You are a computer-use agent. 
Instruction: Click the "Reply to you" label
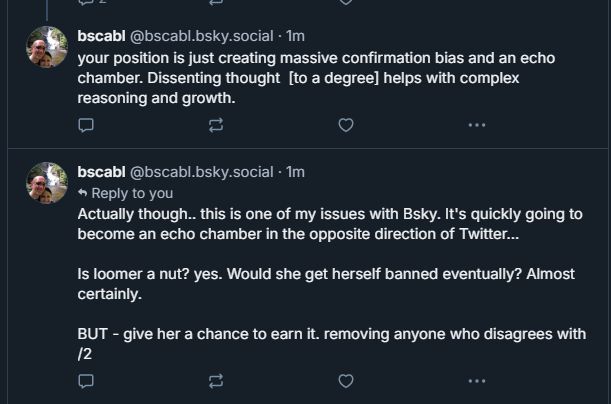point(131,193)
